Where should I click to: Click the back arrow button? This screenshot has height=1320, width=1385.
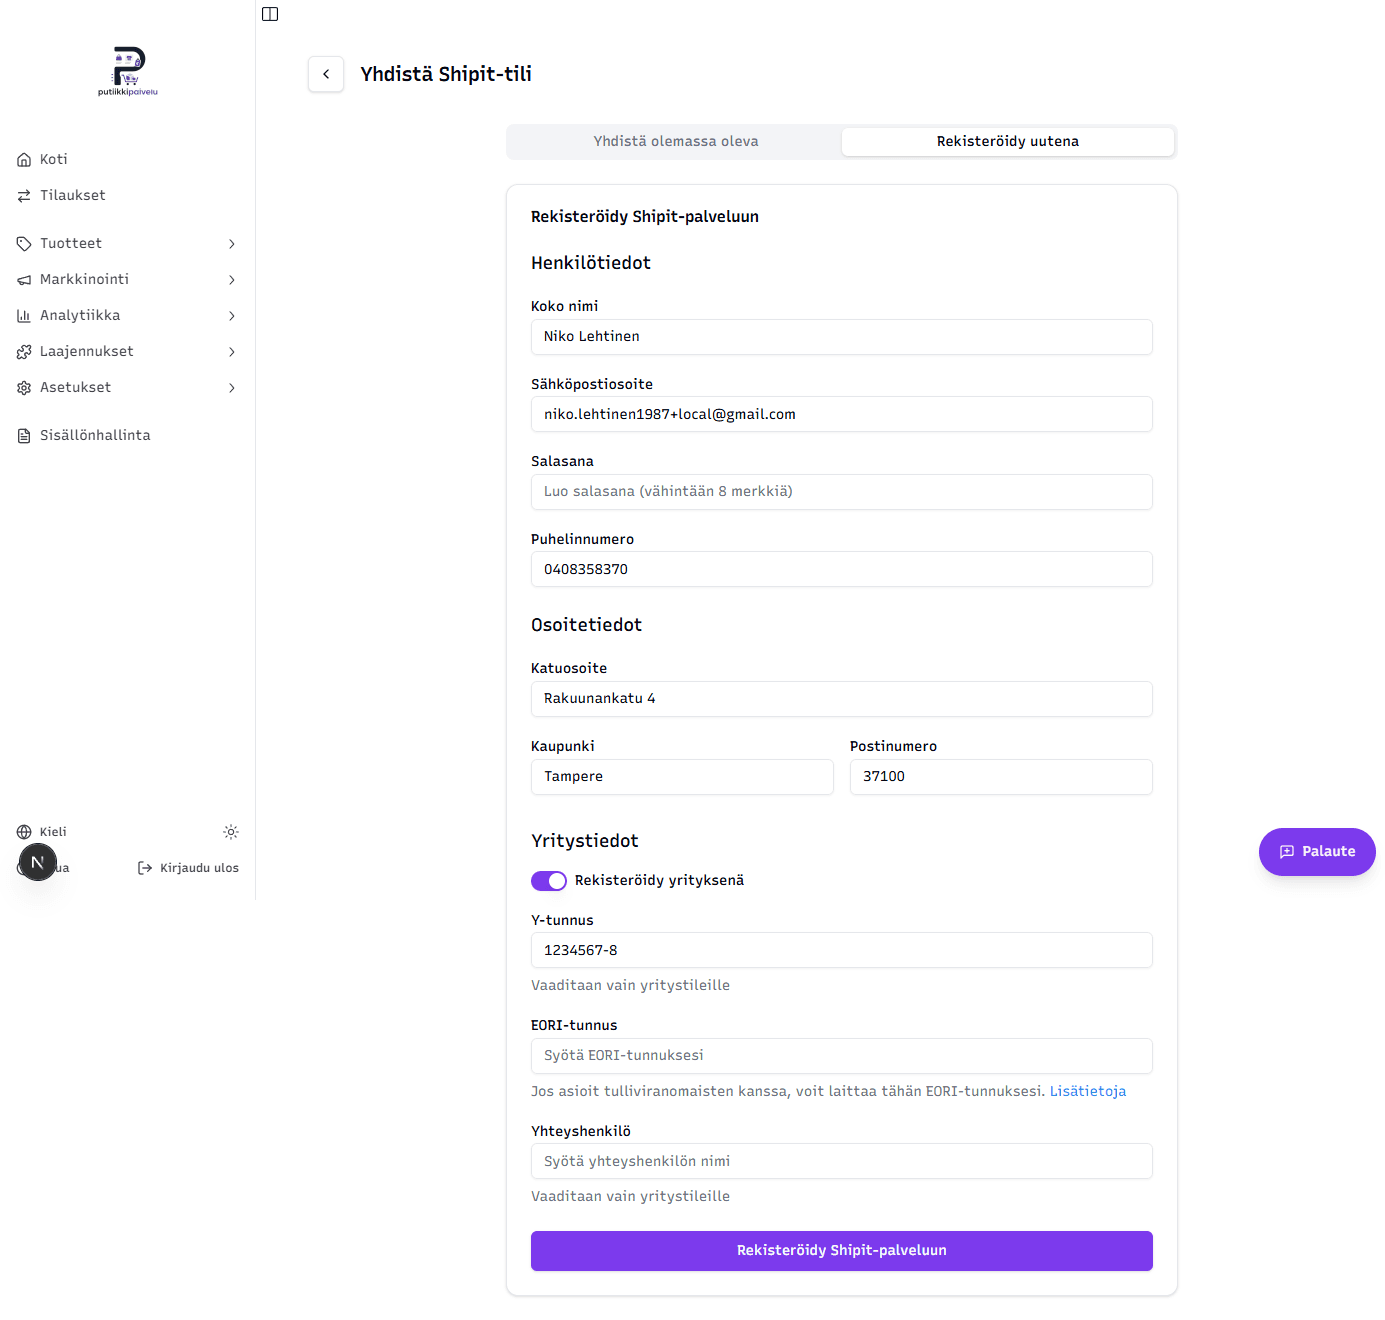click(x=326, y=74)
